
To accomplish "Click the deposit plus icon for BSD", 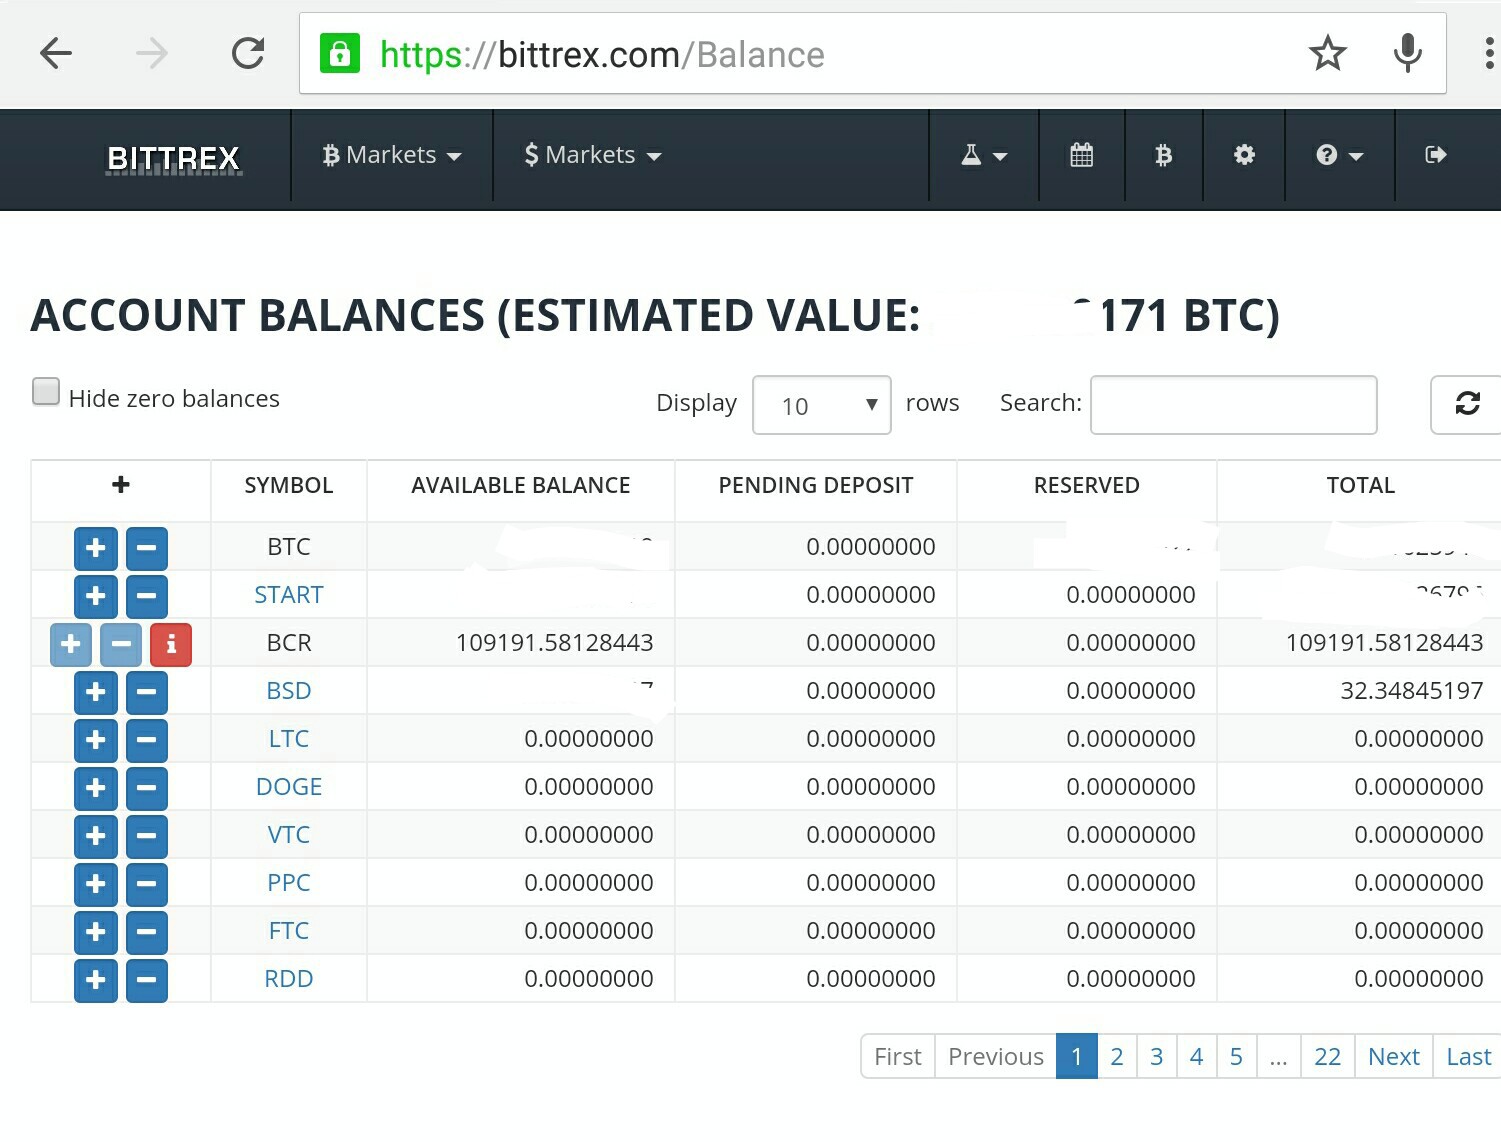I will pyautogui.click(x=96, y=692).
